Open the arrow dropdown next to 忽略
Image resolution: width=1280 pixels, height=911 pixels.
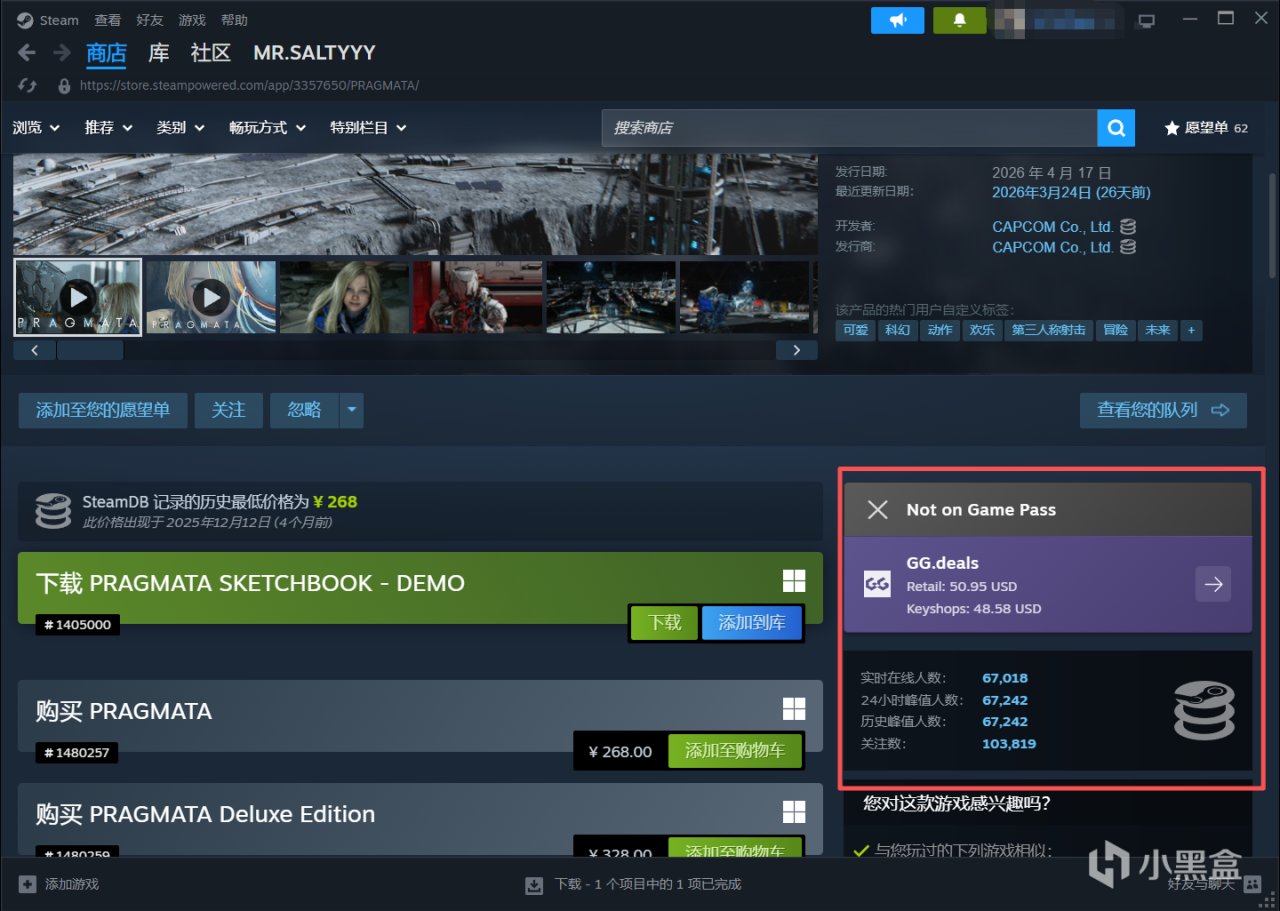351,410
